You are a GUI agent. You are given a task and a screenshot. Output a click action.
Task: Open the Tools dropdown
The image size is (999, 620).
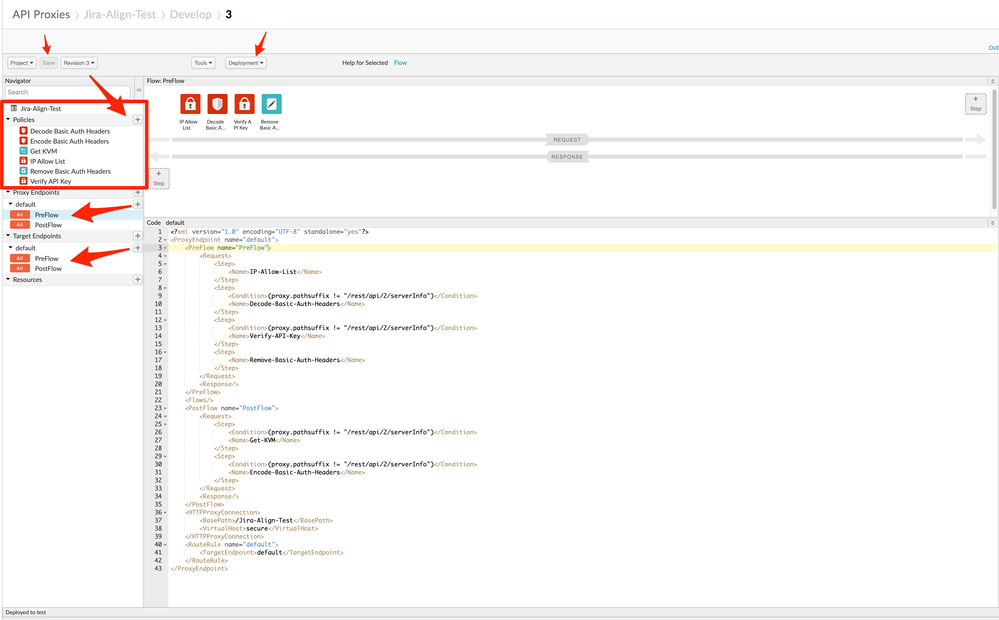204,62
